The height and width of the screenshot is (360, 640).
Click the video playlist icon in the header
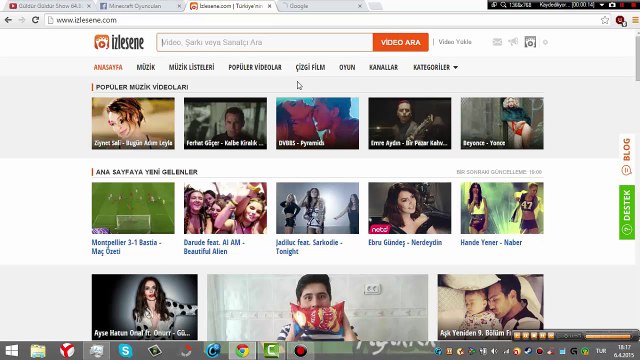530,42
